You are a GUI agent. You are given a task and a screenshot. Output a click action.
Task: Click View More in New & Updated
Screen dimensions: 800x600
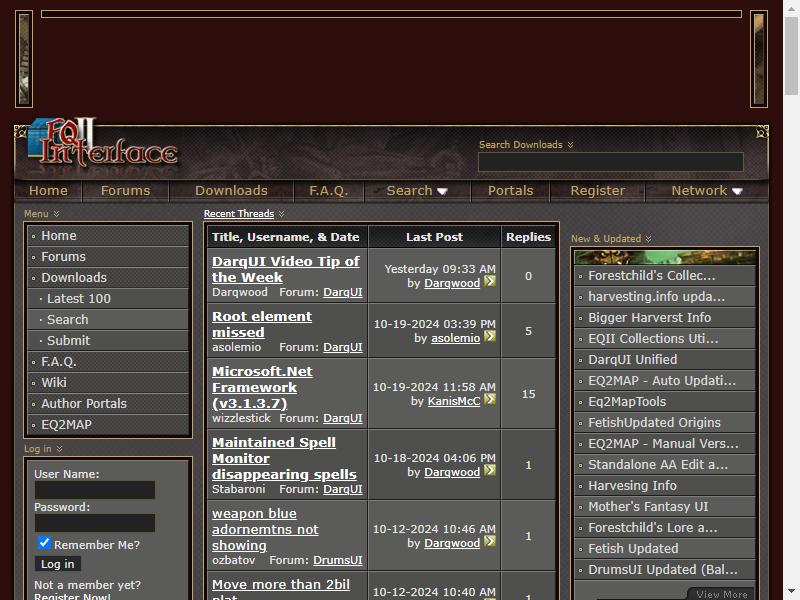[721, 594]
